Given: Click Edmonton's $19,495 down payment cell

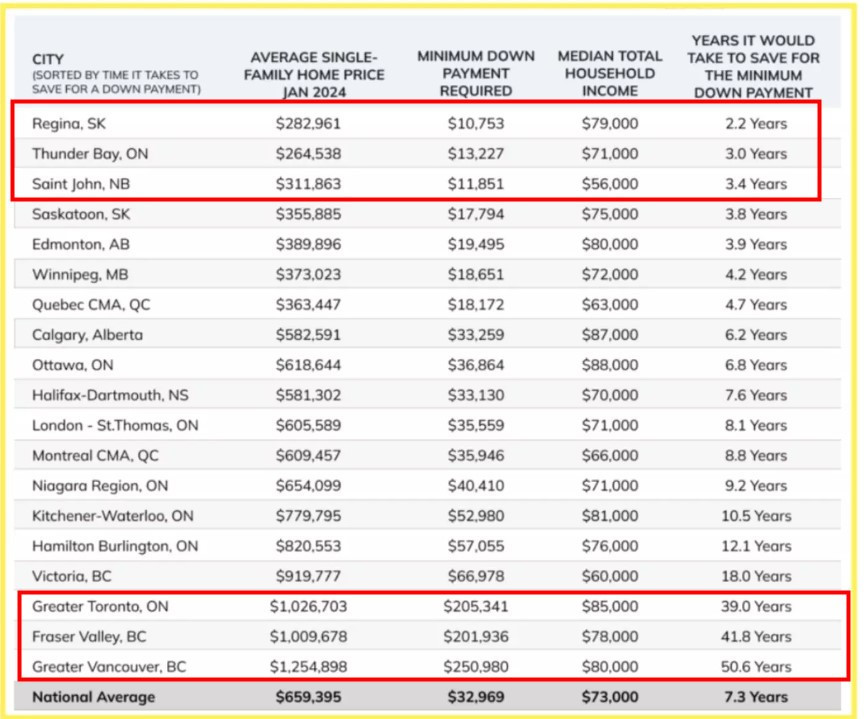Looking at the screenshot, I should point(476,244).
